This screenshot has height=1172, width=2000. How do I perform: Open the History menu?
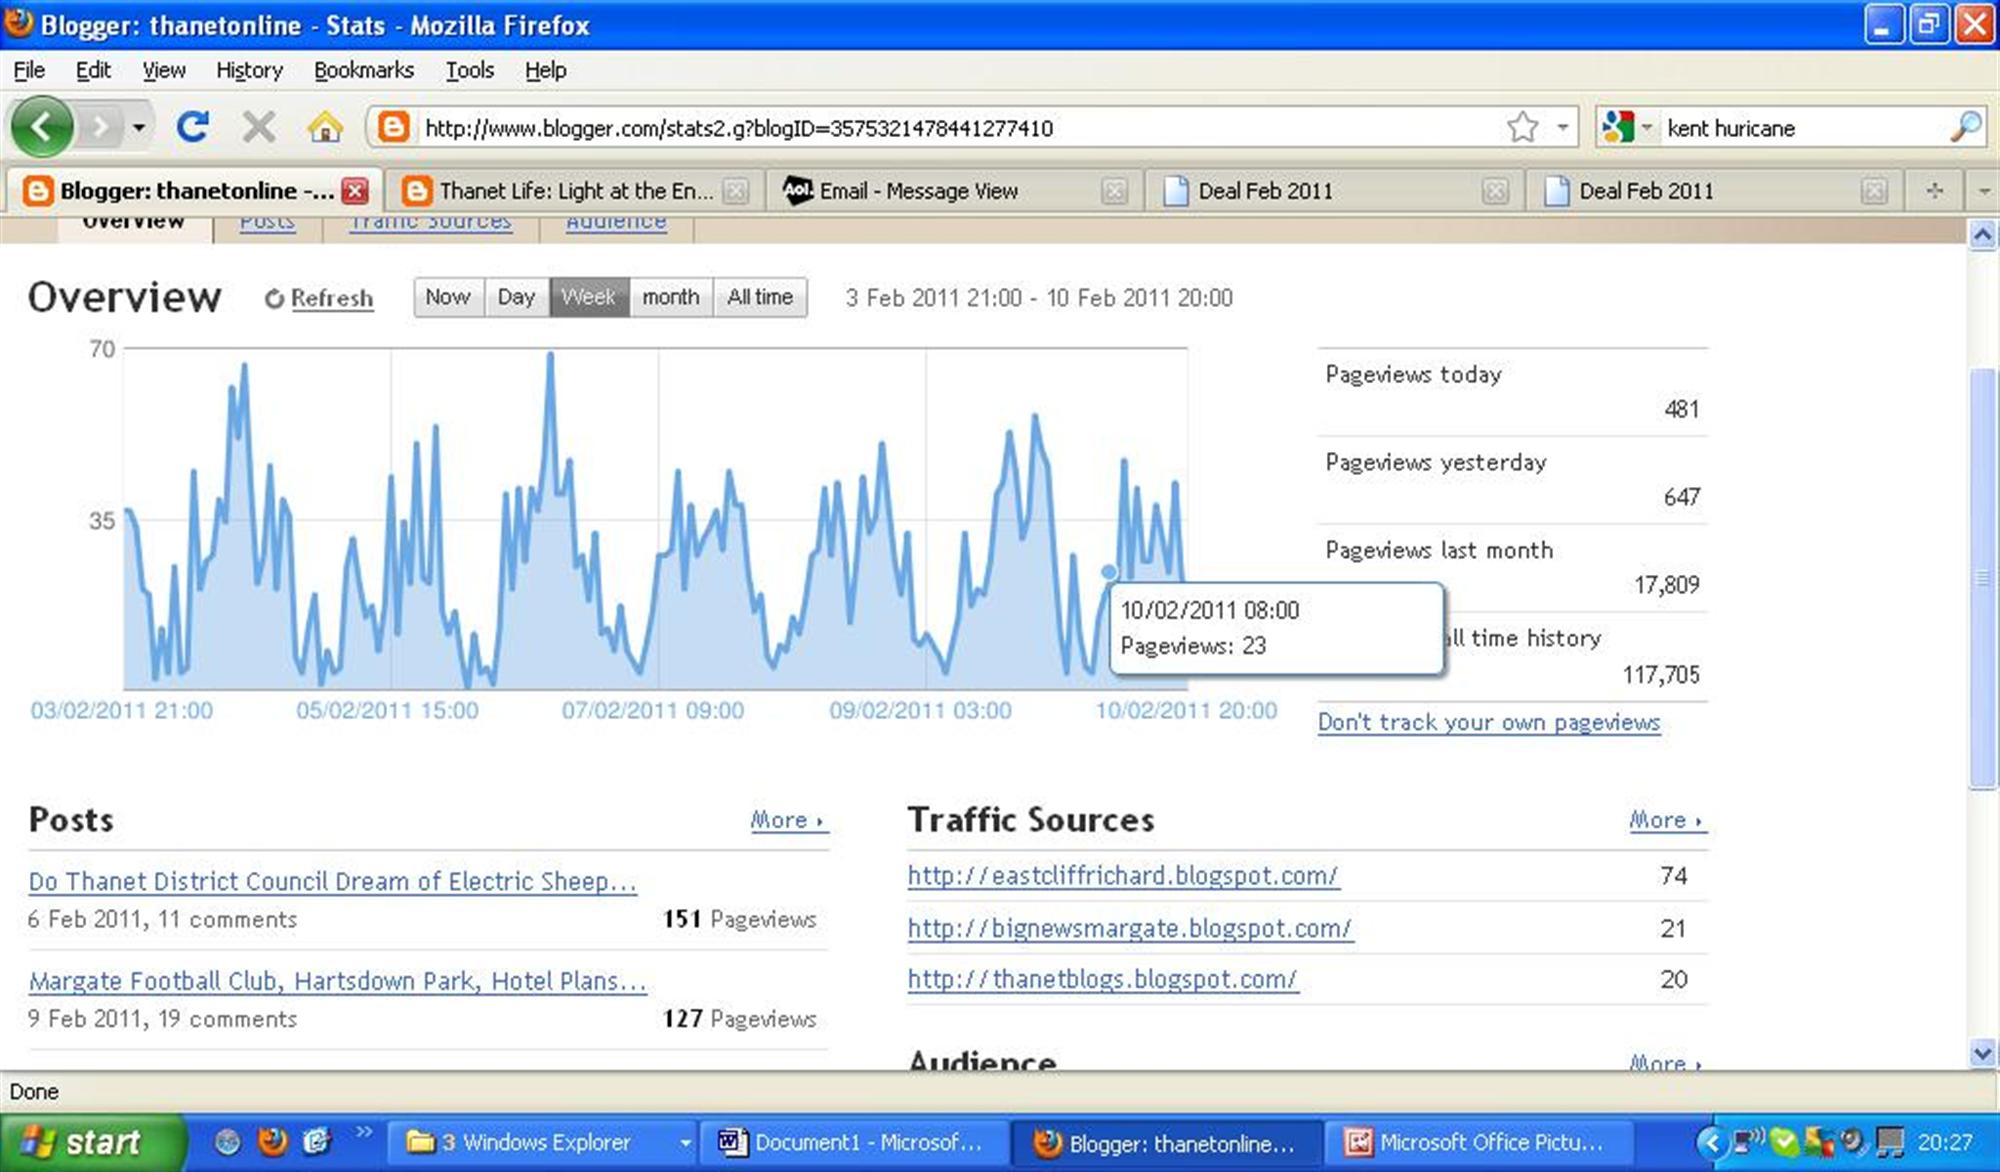click(249, 70)
